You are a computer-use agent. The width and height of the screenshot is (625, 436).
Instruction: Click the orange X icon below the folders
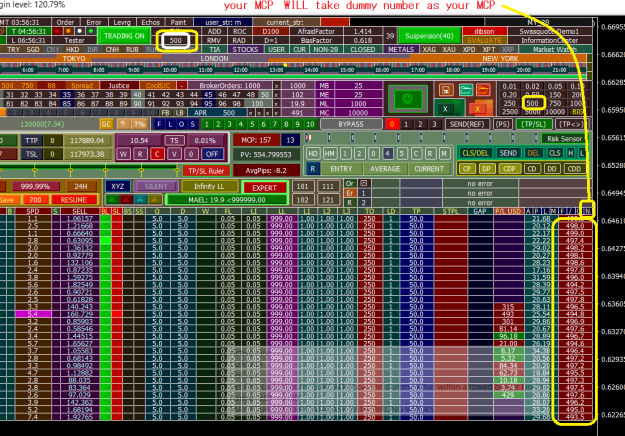point(477,108)
